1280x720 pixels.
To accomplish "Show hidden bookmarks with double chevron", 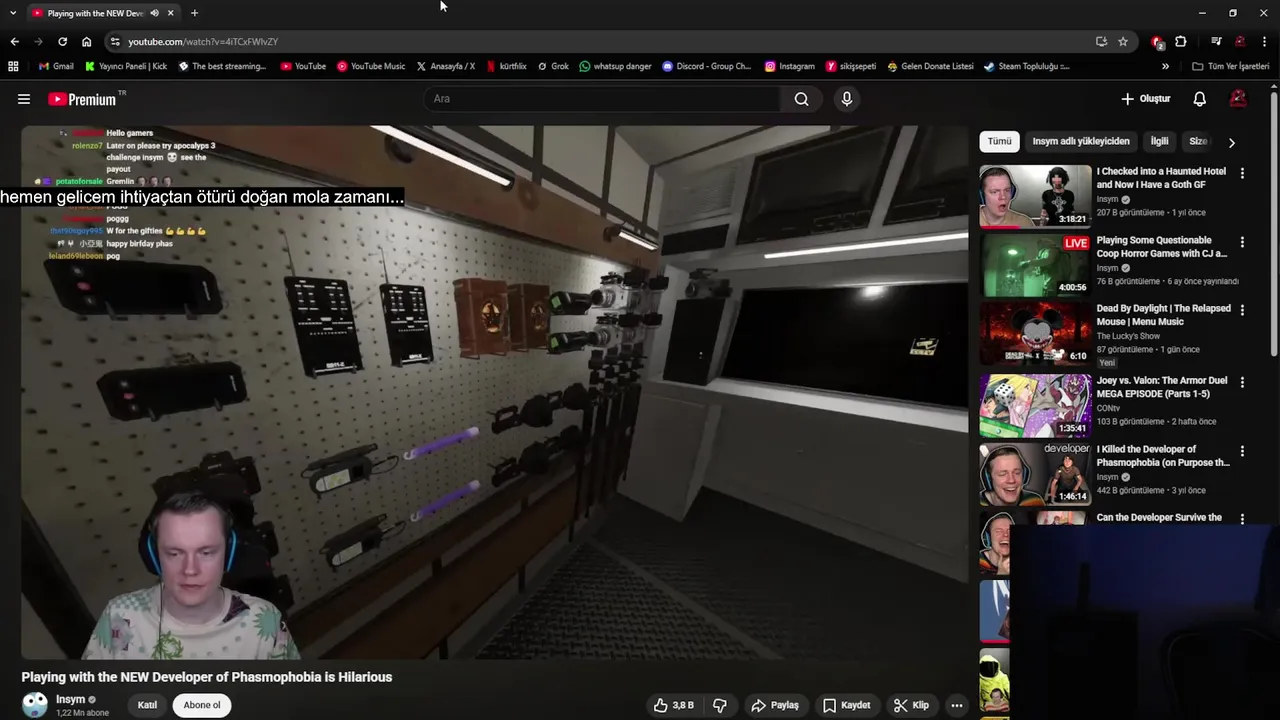I will coord(1165,66).
